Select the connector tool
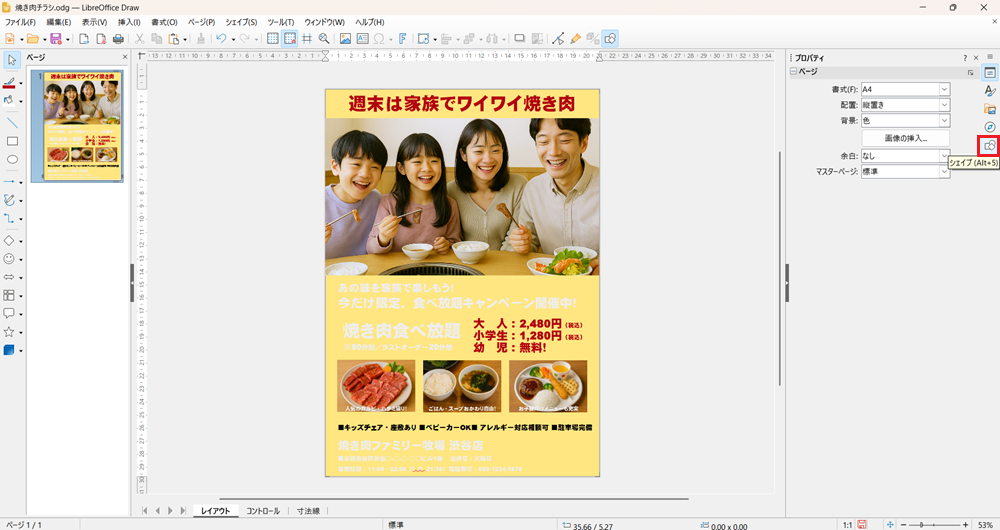The height and width of the screenshot is (530, 1000). tap(10, 219)
